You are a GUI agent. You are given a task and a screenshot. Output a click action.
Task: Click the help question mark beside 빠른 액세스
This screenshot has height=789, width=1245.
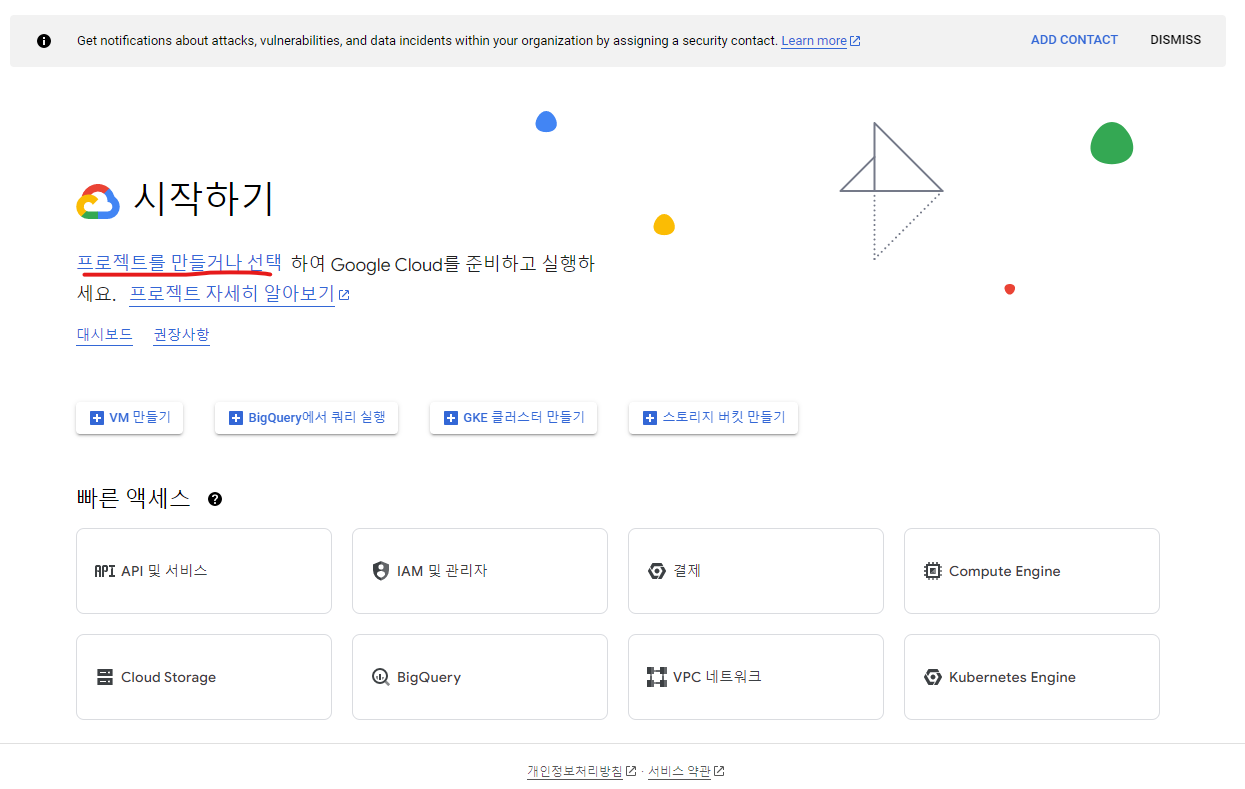click(215, 499)
